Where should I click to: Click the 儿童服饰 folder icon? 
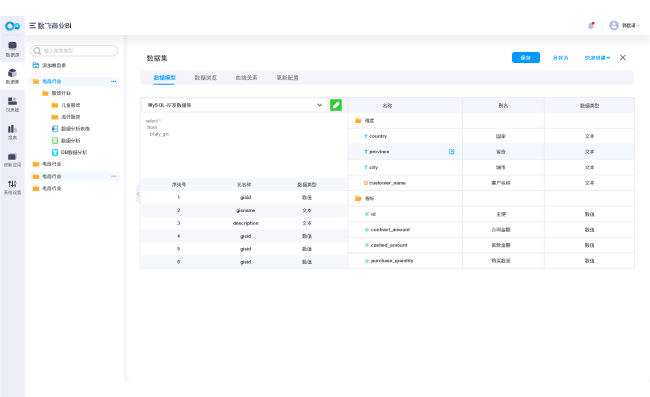coord(54,105)
